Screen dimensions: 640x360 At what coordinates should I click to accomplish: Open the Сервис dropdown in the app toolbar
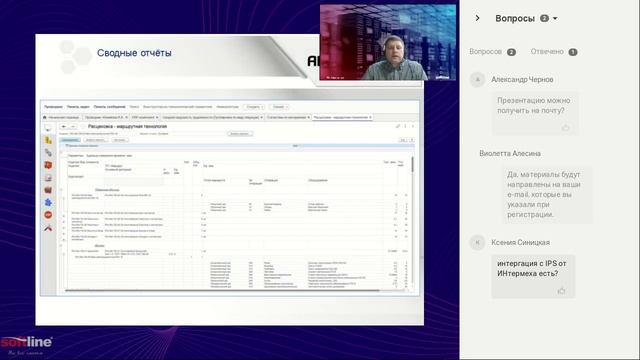pyautogui.click(x=279, y=107)
